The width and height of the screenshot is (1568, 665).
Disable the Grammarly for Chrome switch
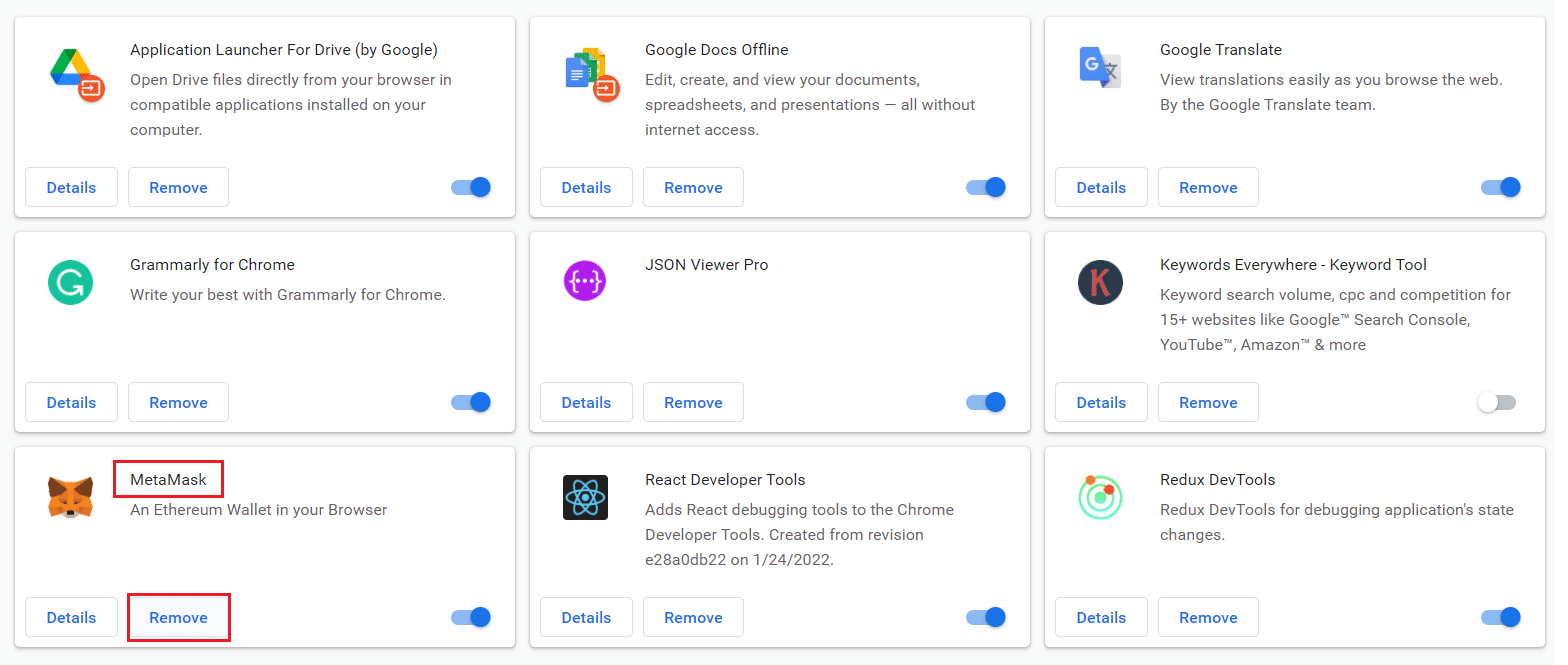click(471, 402)
